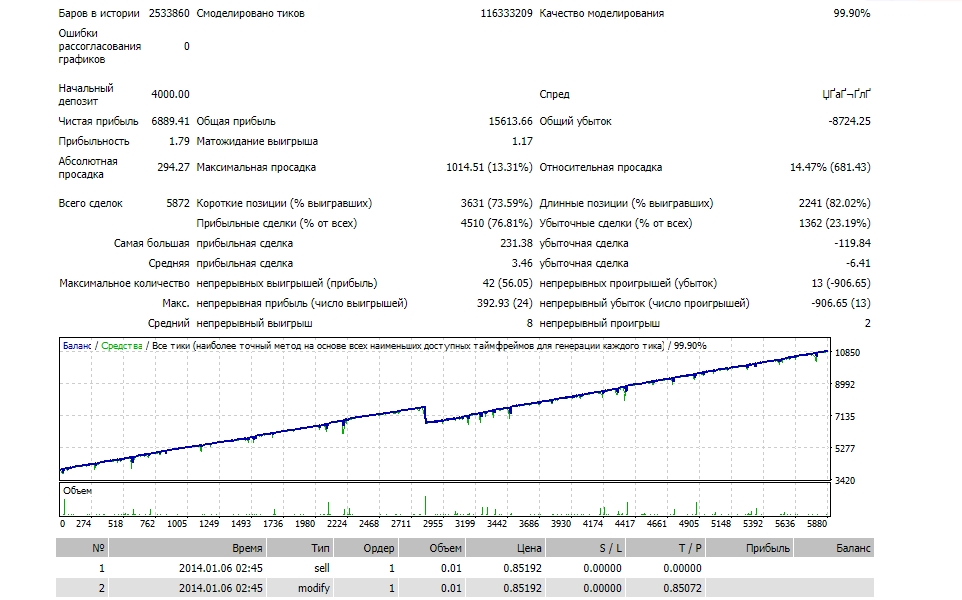Select the consecutive wins value 42 (56.05)
962x600 pixels.
click(507, 283)
